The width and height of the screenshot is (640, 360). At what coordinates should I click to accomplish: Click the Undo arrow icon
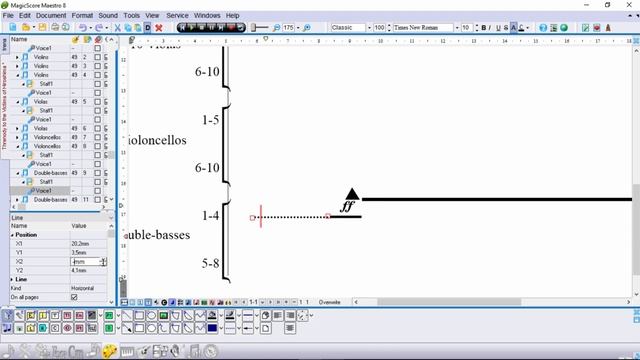pos(83,27)
